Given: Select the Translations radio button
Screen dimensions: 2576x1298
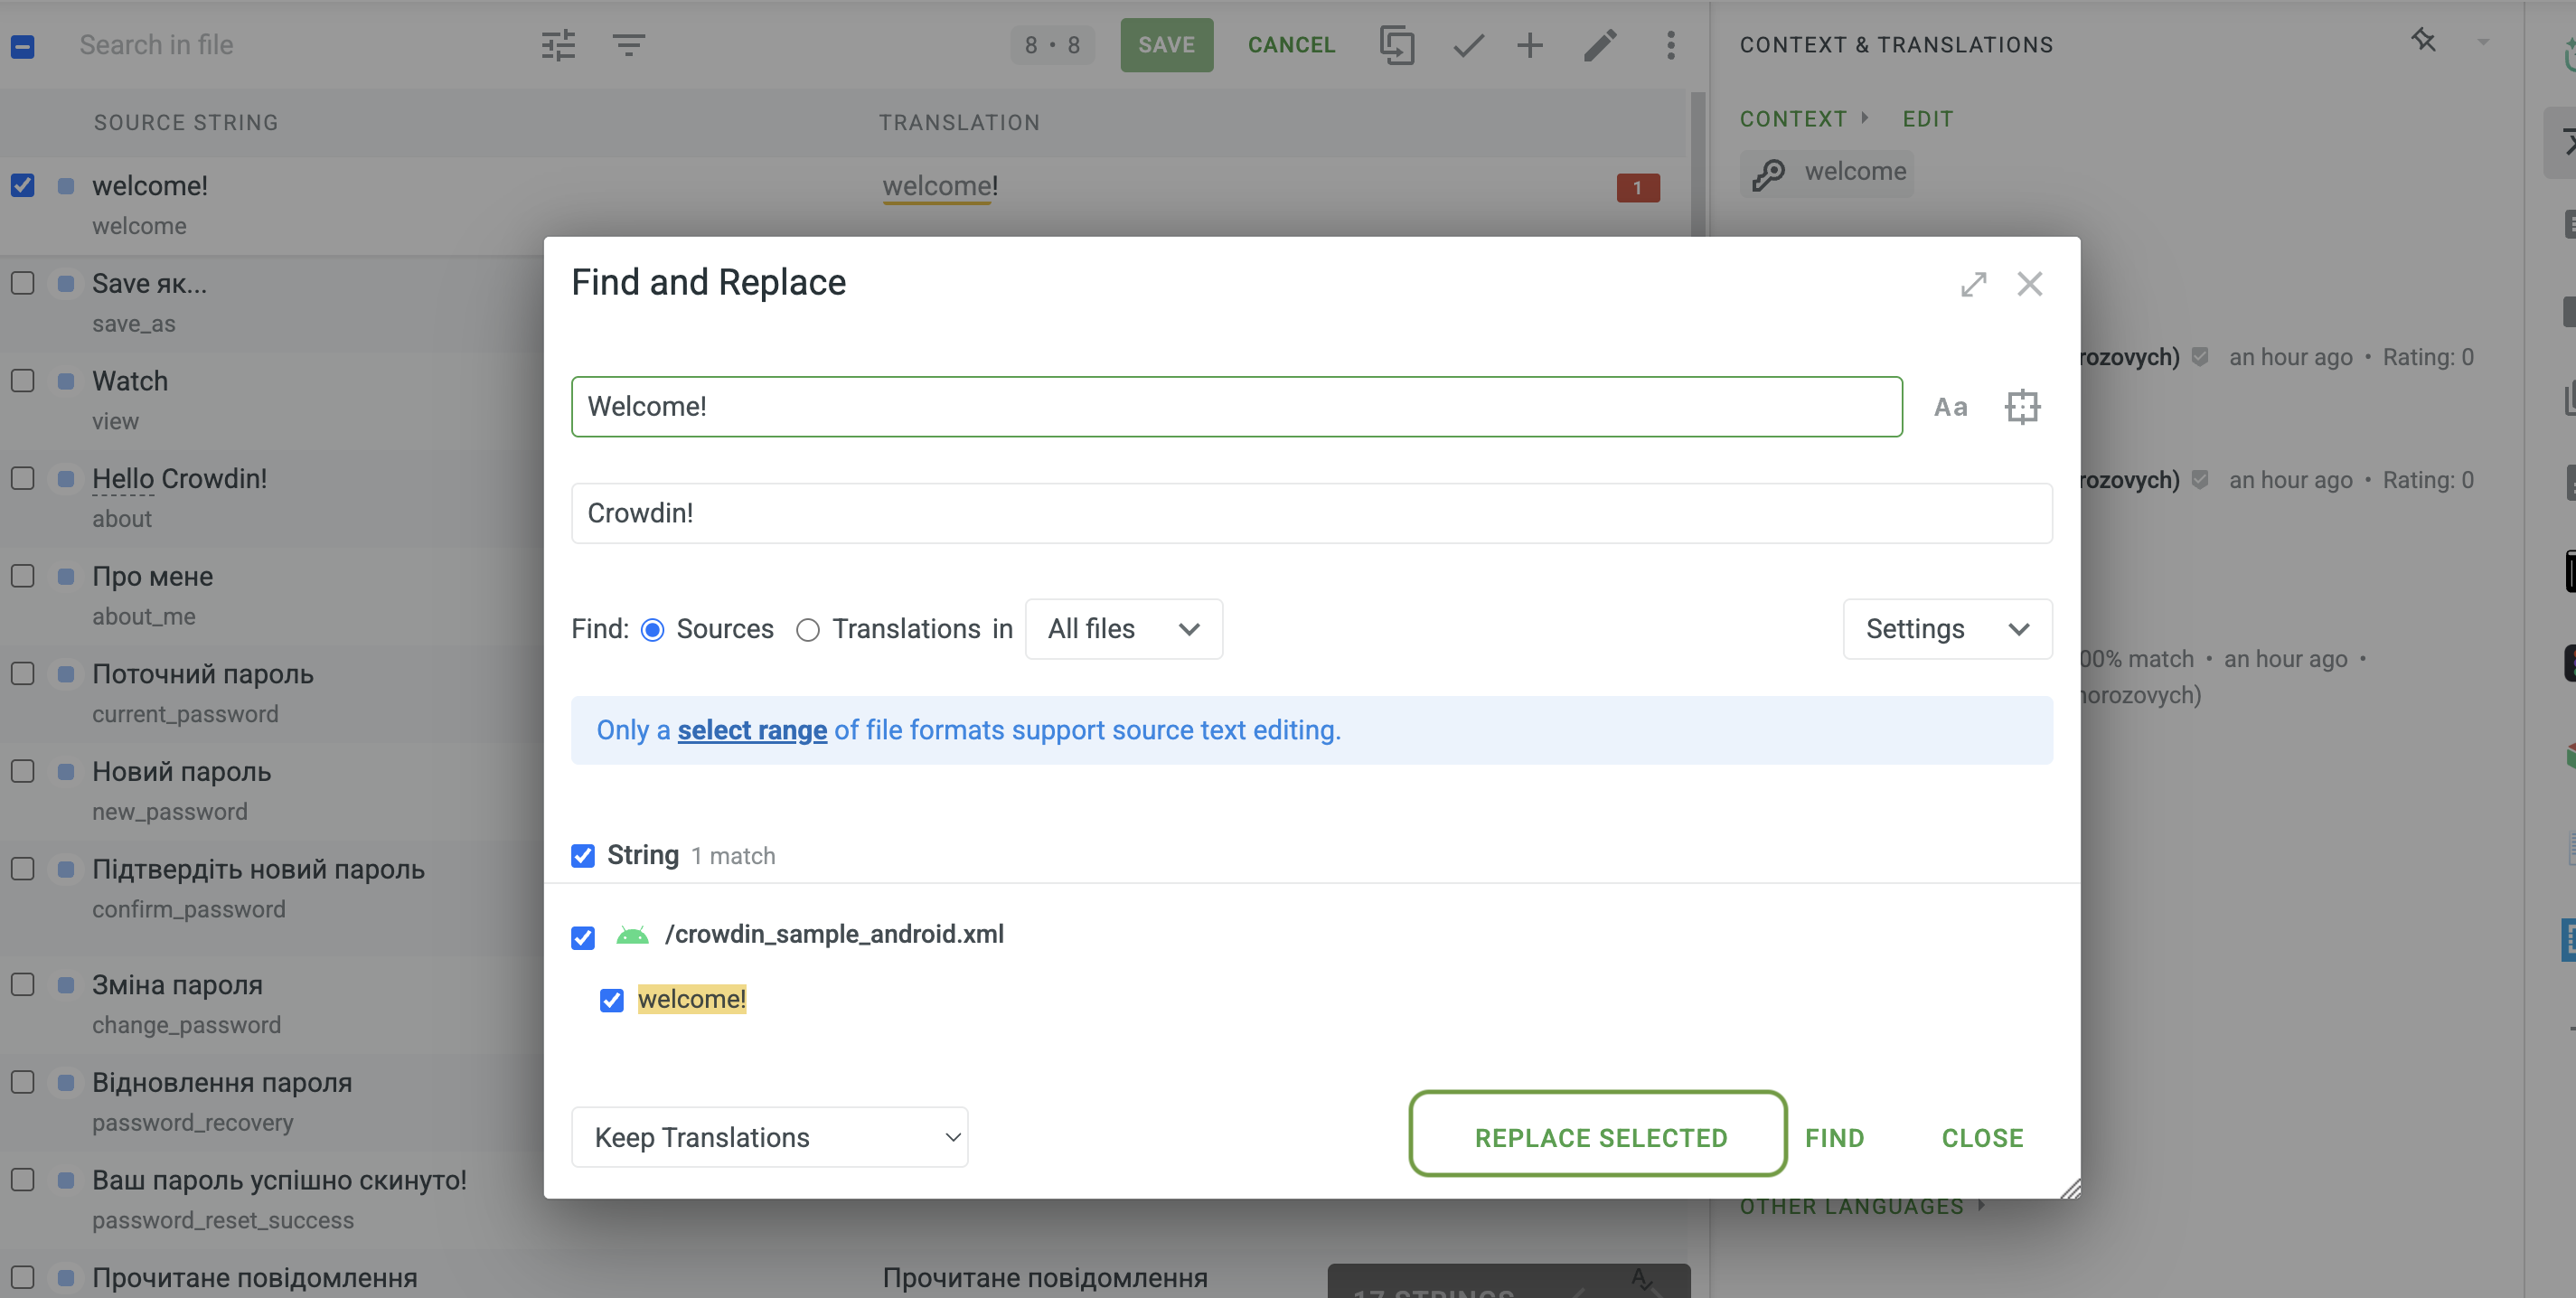Looking at the screenshot, I should (808, 630).
